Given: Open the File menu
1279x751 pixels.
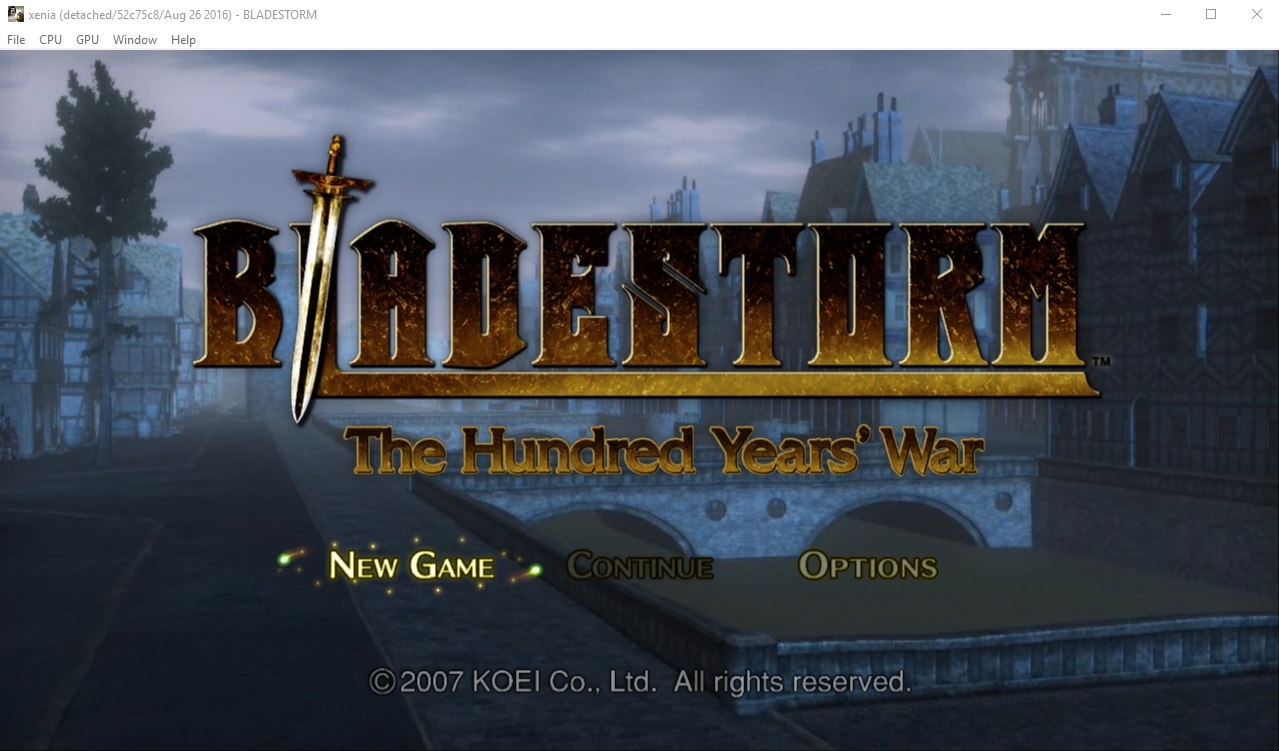Looking at the screenshot, I should [x=16, y=40].
